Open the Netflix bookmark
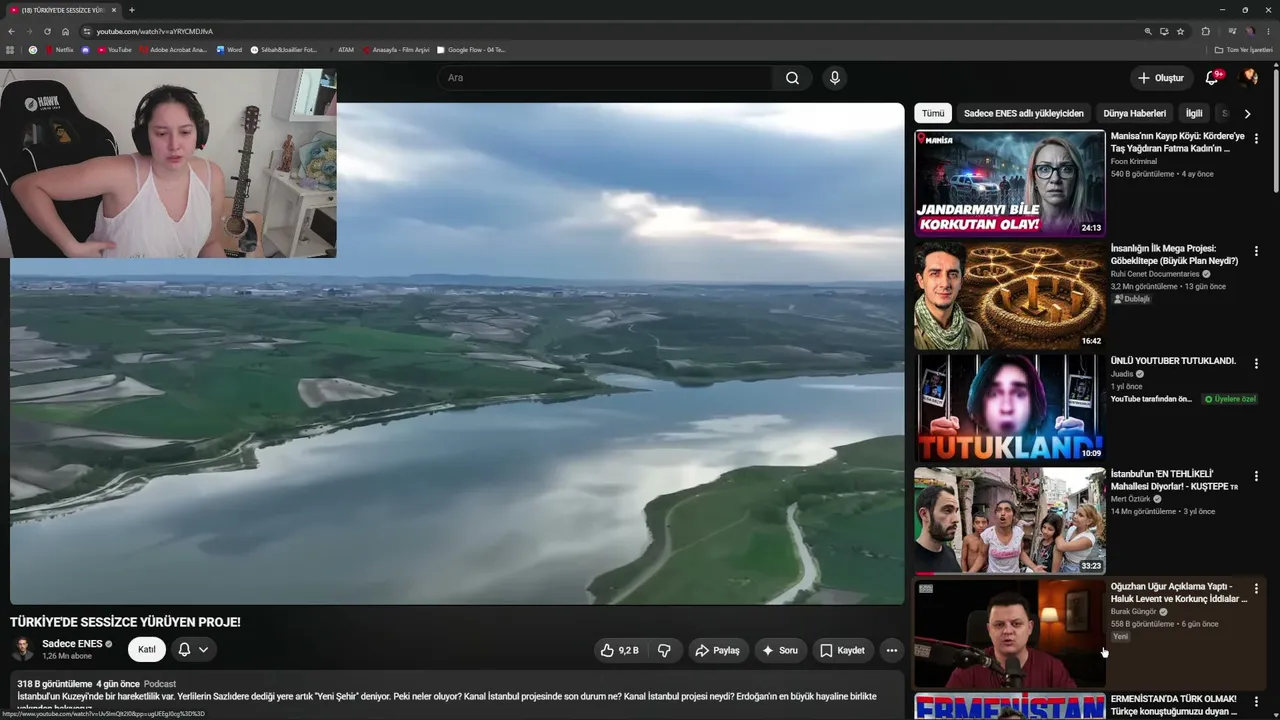This screenshot has height=720, width=1280. point(60,49)
